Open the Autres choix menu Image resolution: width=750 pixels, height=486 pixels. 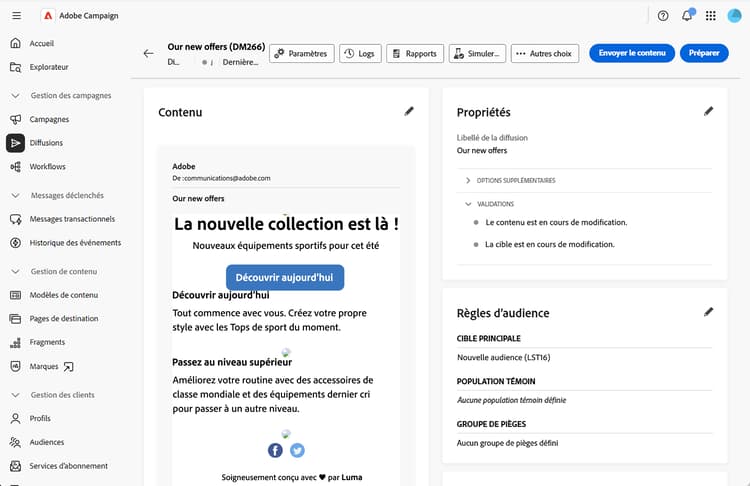(545, 54)
